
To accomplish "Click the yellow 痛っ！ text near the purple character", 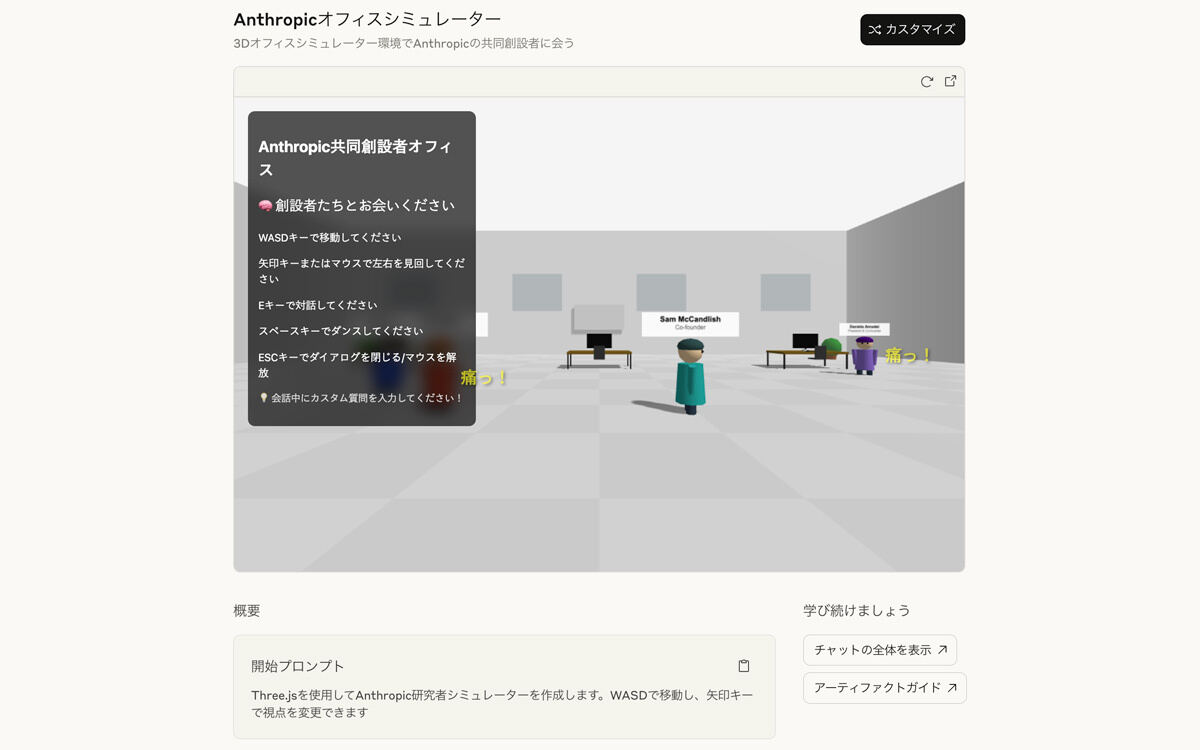I will pos(908,355).
